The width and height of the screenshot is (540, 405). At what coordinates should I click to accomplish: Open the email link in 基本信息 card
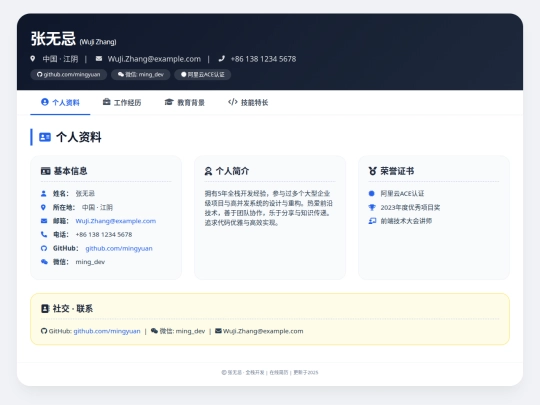(116, 221)
